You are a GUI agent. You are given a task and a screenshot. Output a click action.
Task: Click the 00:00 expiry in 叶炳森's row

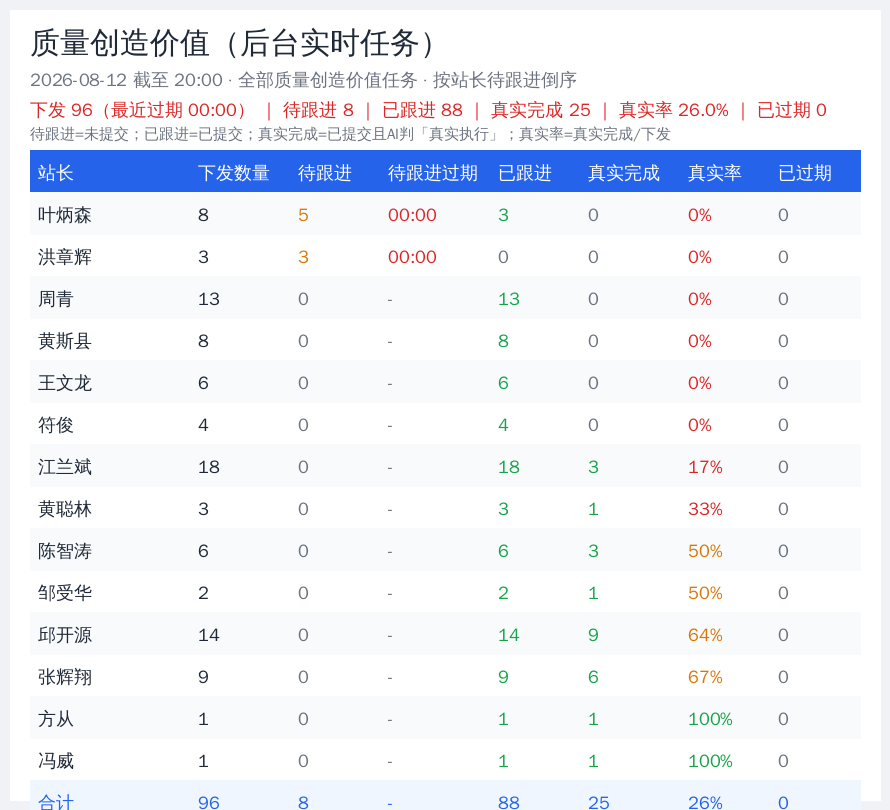412,215
